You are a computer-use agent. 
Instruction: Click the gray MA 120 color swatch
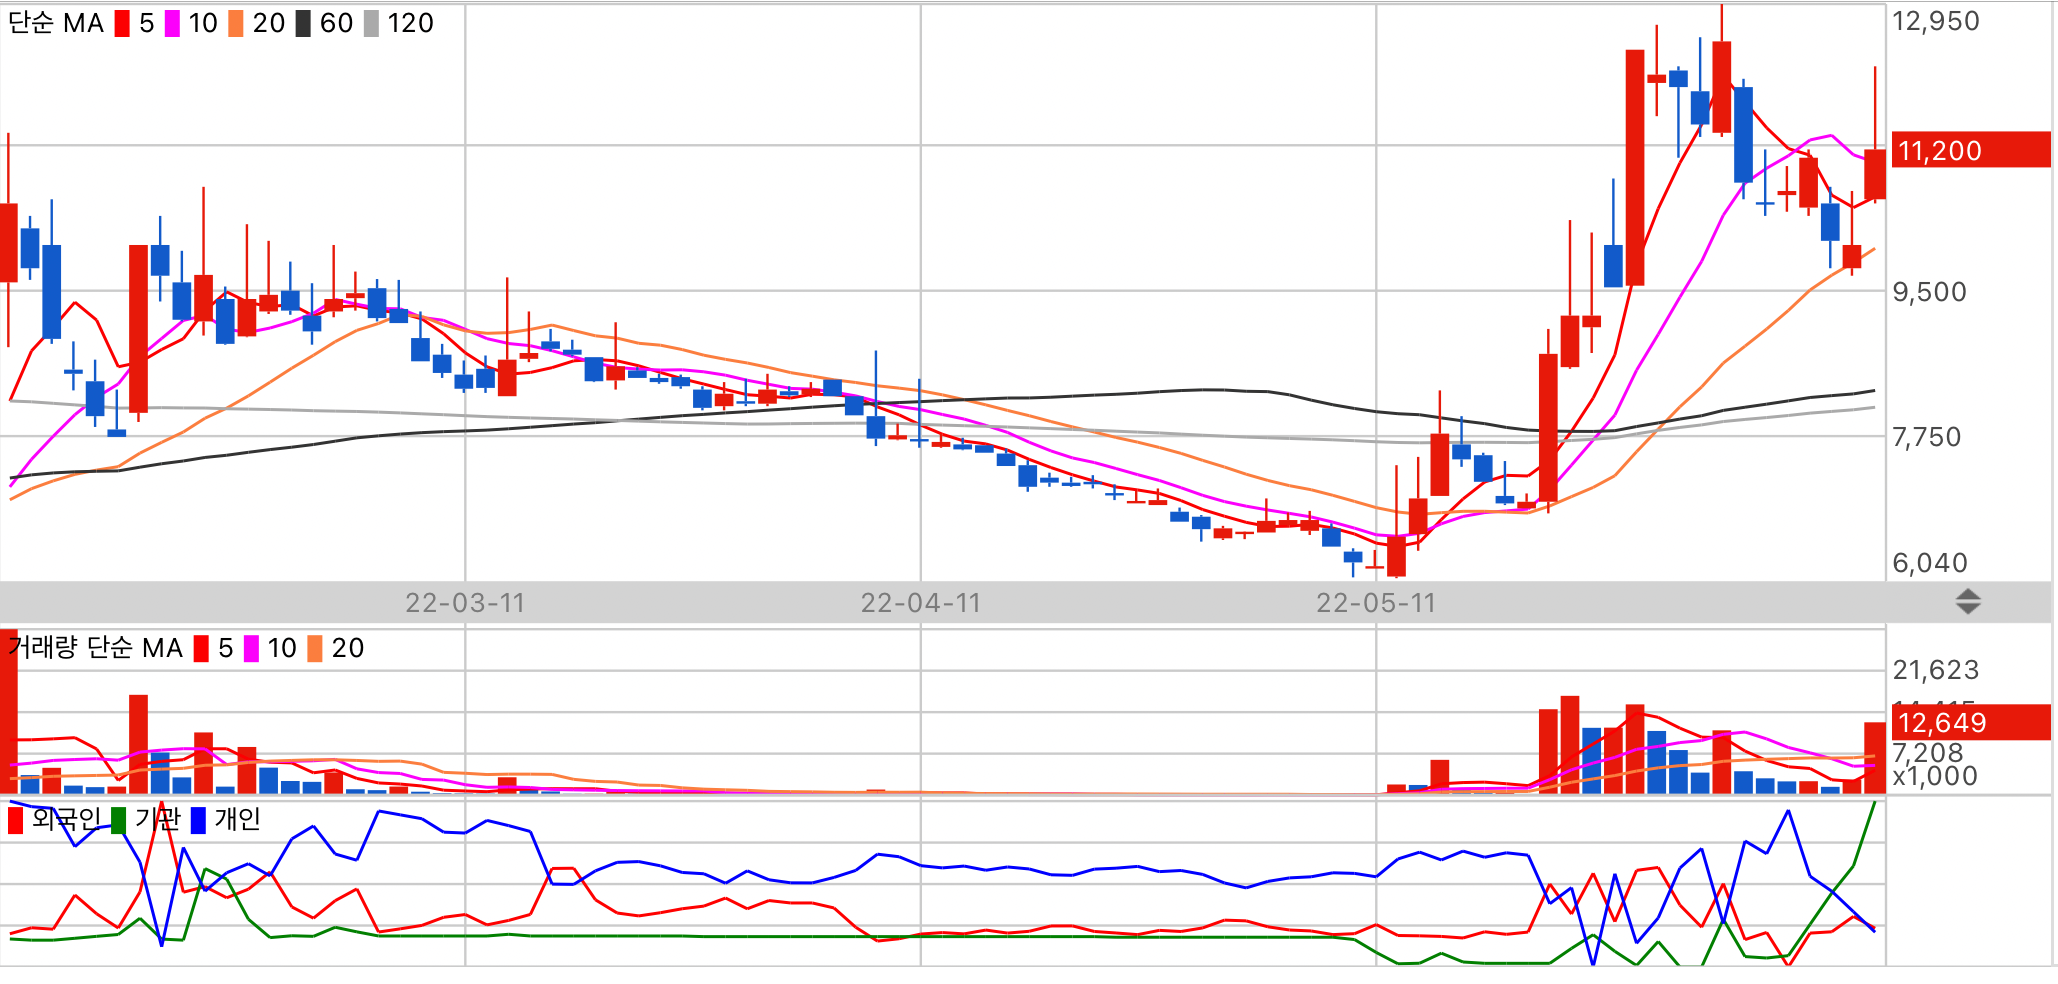click(x=371, y=23)
